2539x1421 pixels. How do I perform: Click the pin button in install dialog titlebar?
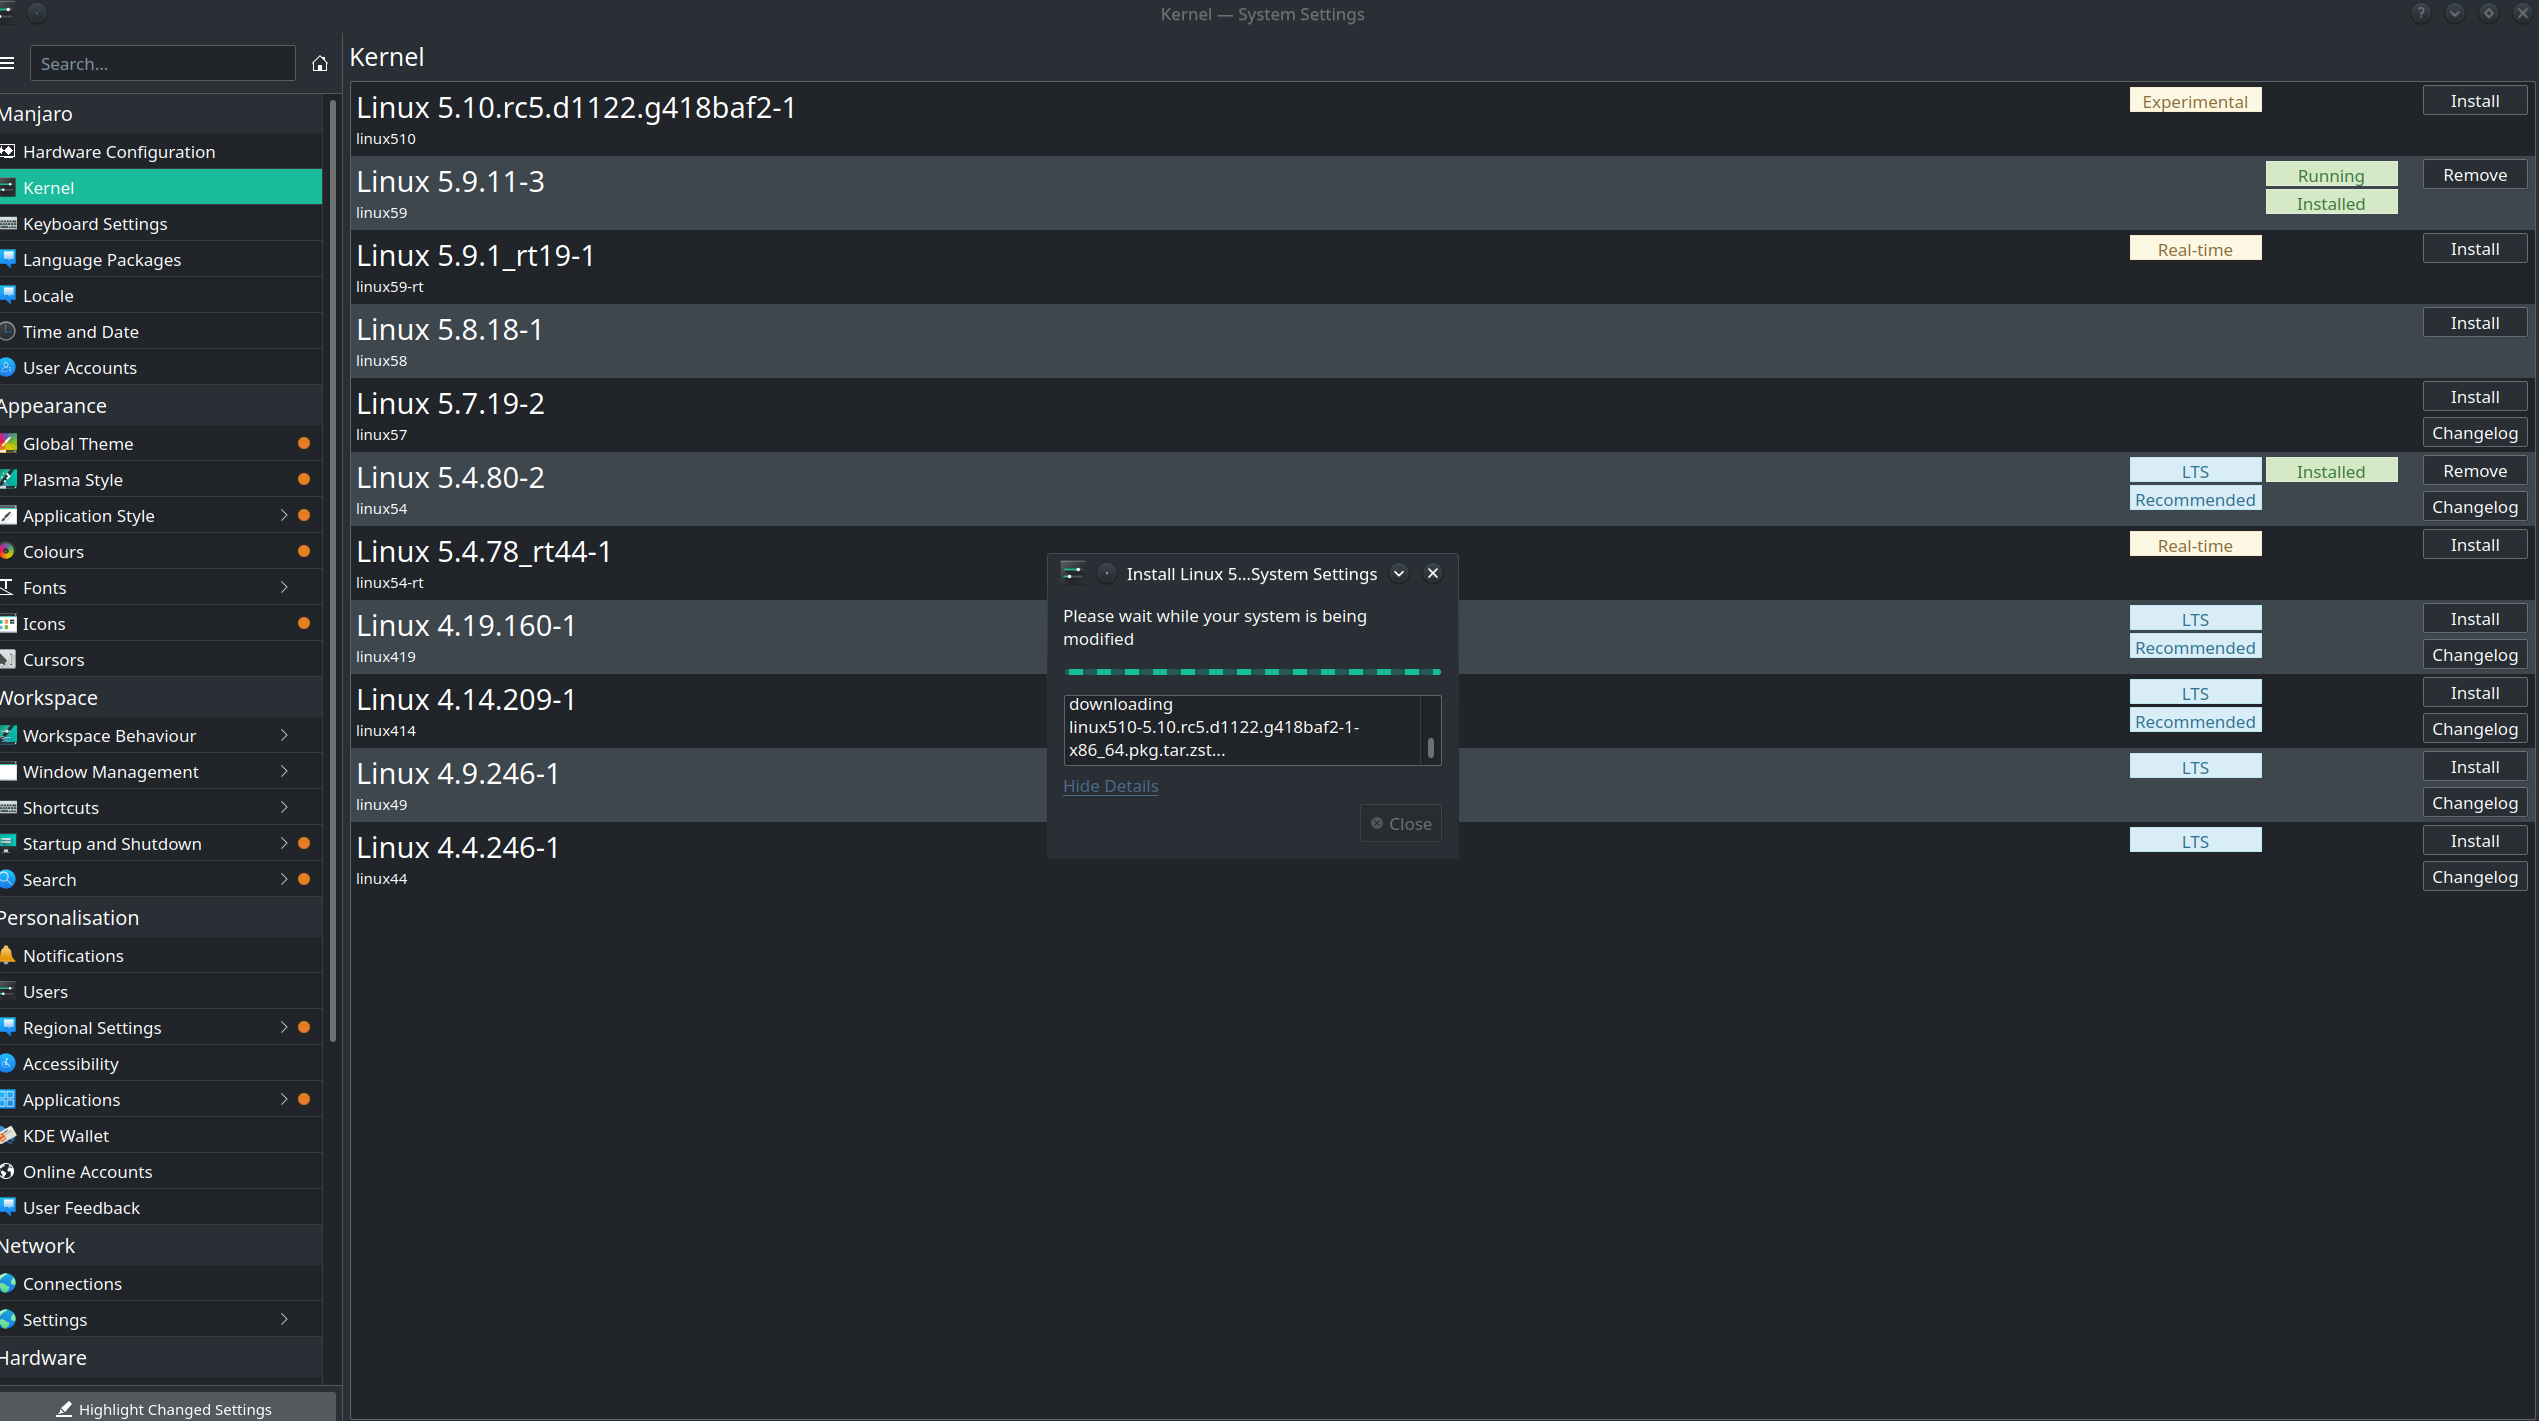pos(1107,573)
